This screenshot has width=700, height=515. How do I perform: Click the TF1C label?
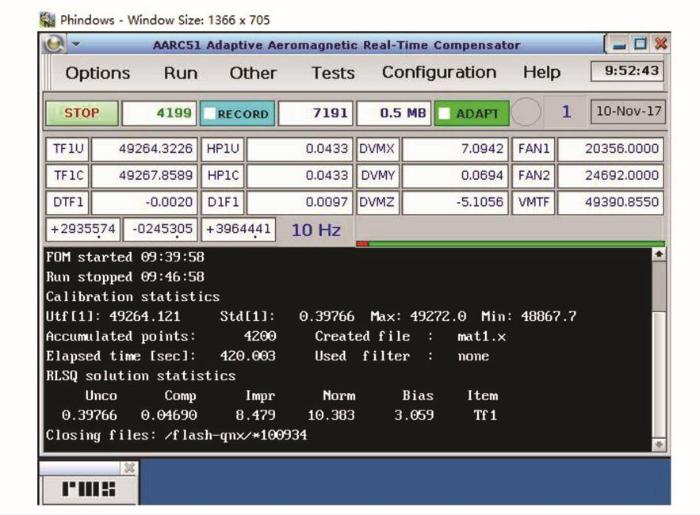click(67, 176)
